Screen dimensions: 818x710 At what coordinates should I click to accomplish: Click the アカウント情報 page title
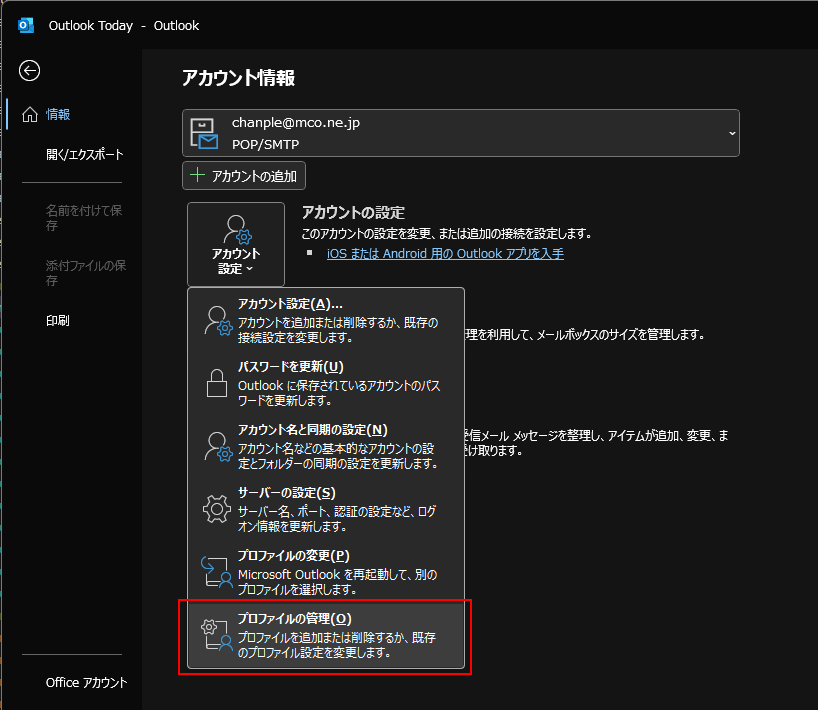238,78
